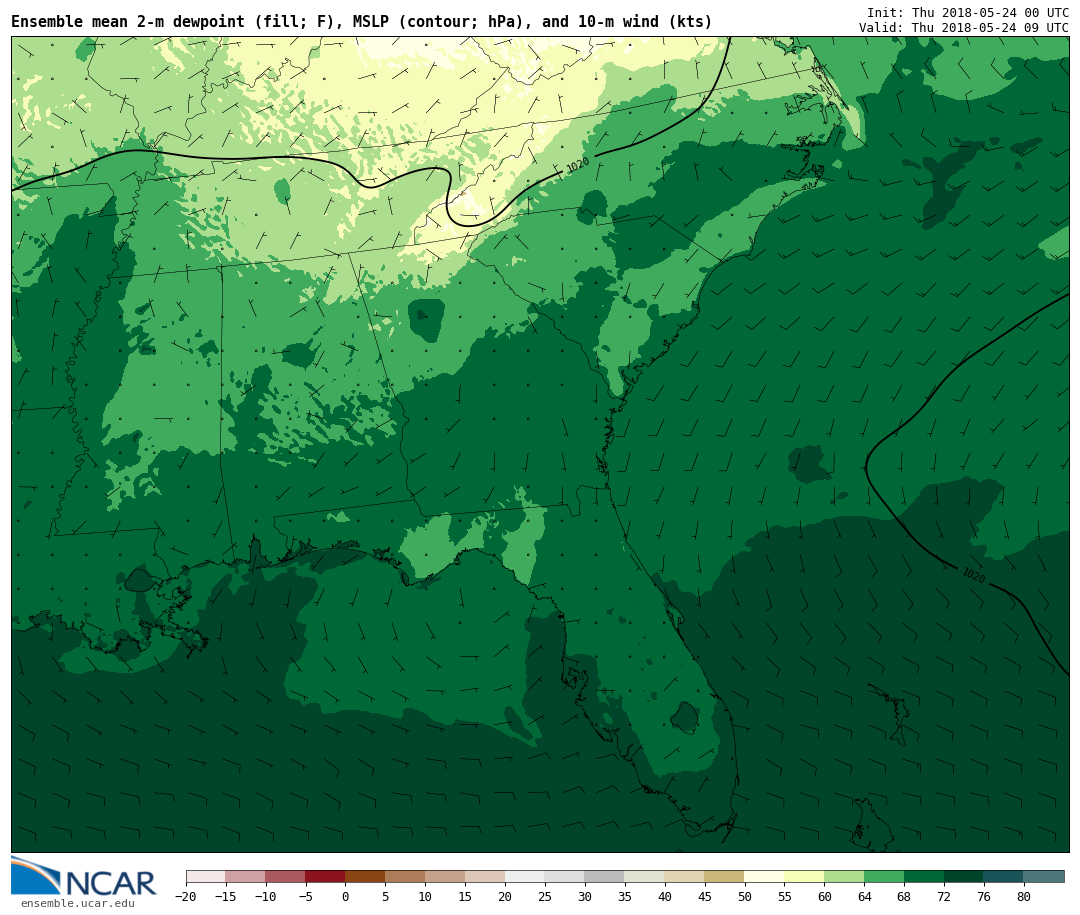The image size is (1080, 915).
Task: Pick the dark red swatch between -5 and 0
Action: tap(325, 877)
